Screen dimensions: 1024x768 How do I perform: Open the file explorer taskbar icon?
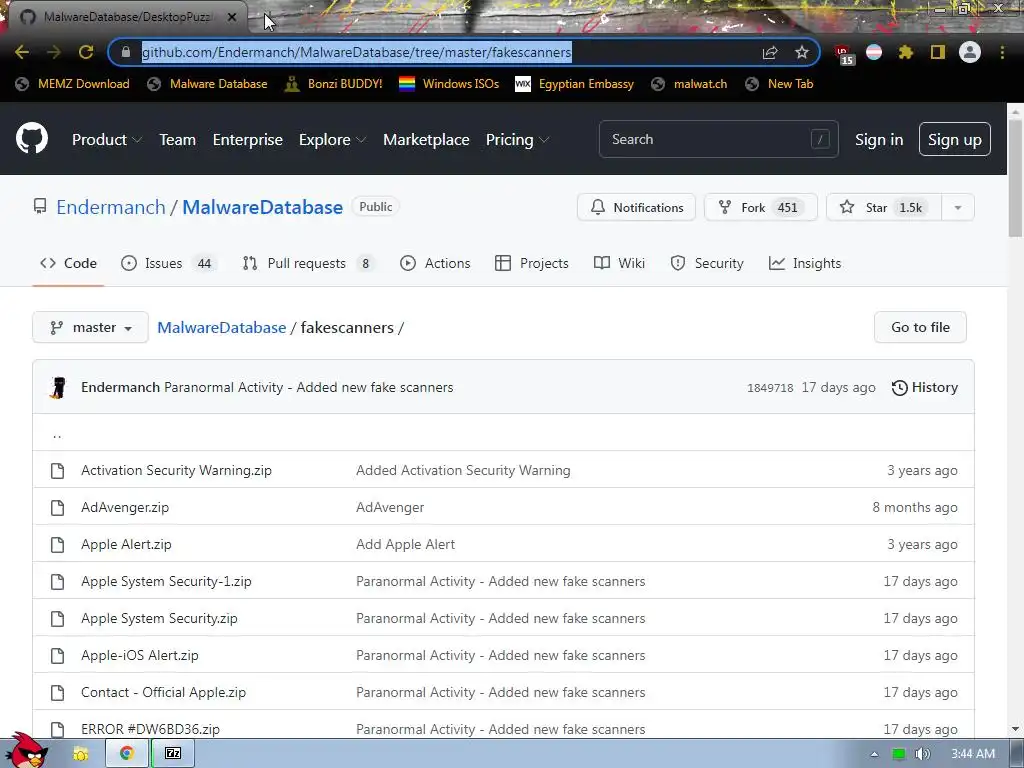click(x=81, y=754)
